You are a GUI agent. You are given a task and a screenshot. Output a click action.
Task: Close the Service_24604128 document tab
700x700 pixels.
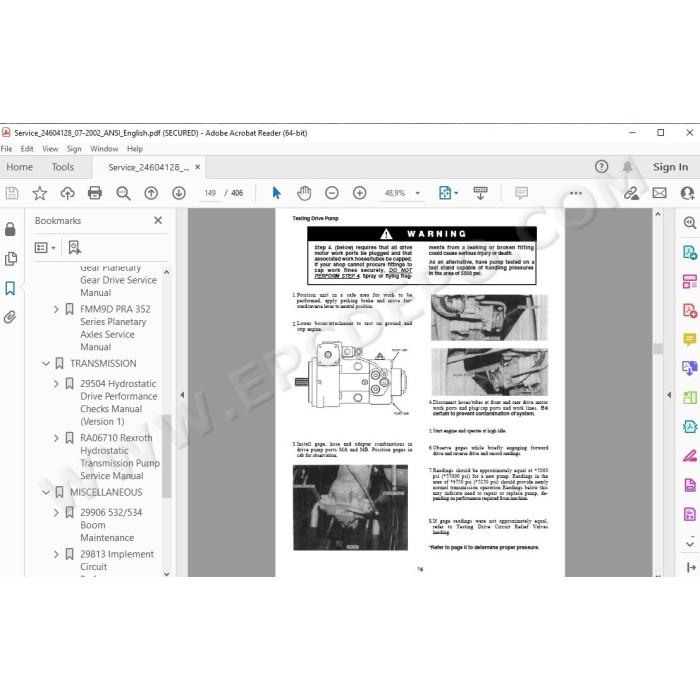pos(197,167)
